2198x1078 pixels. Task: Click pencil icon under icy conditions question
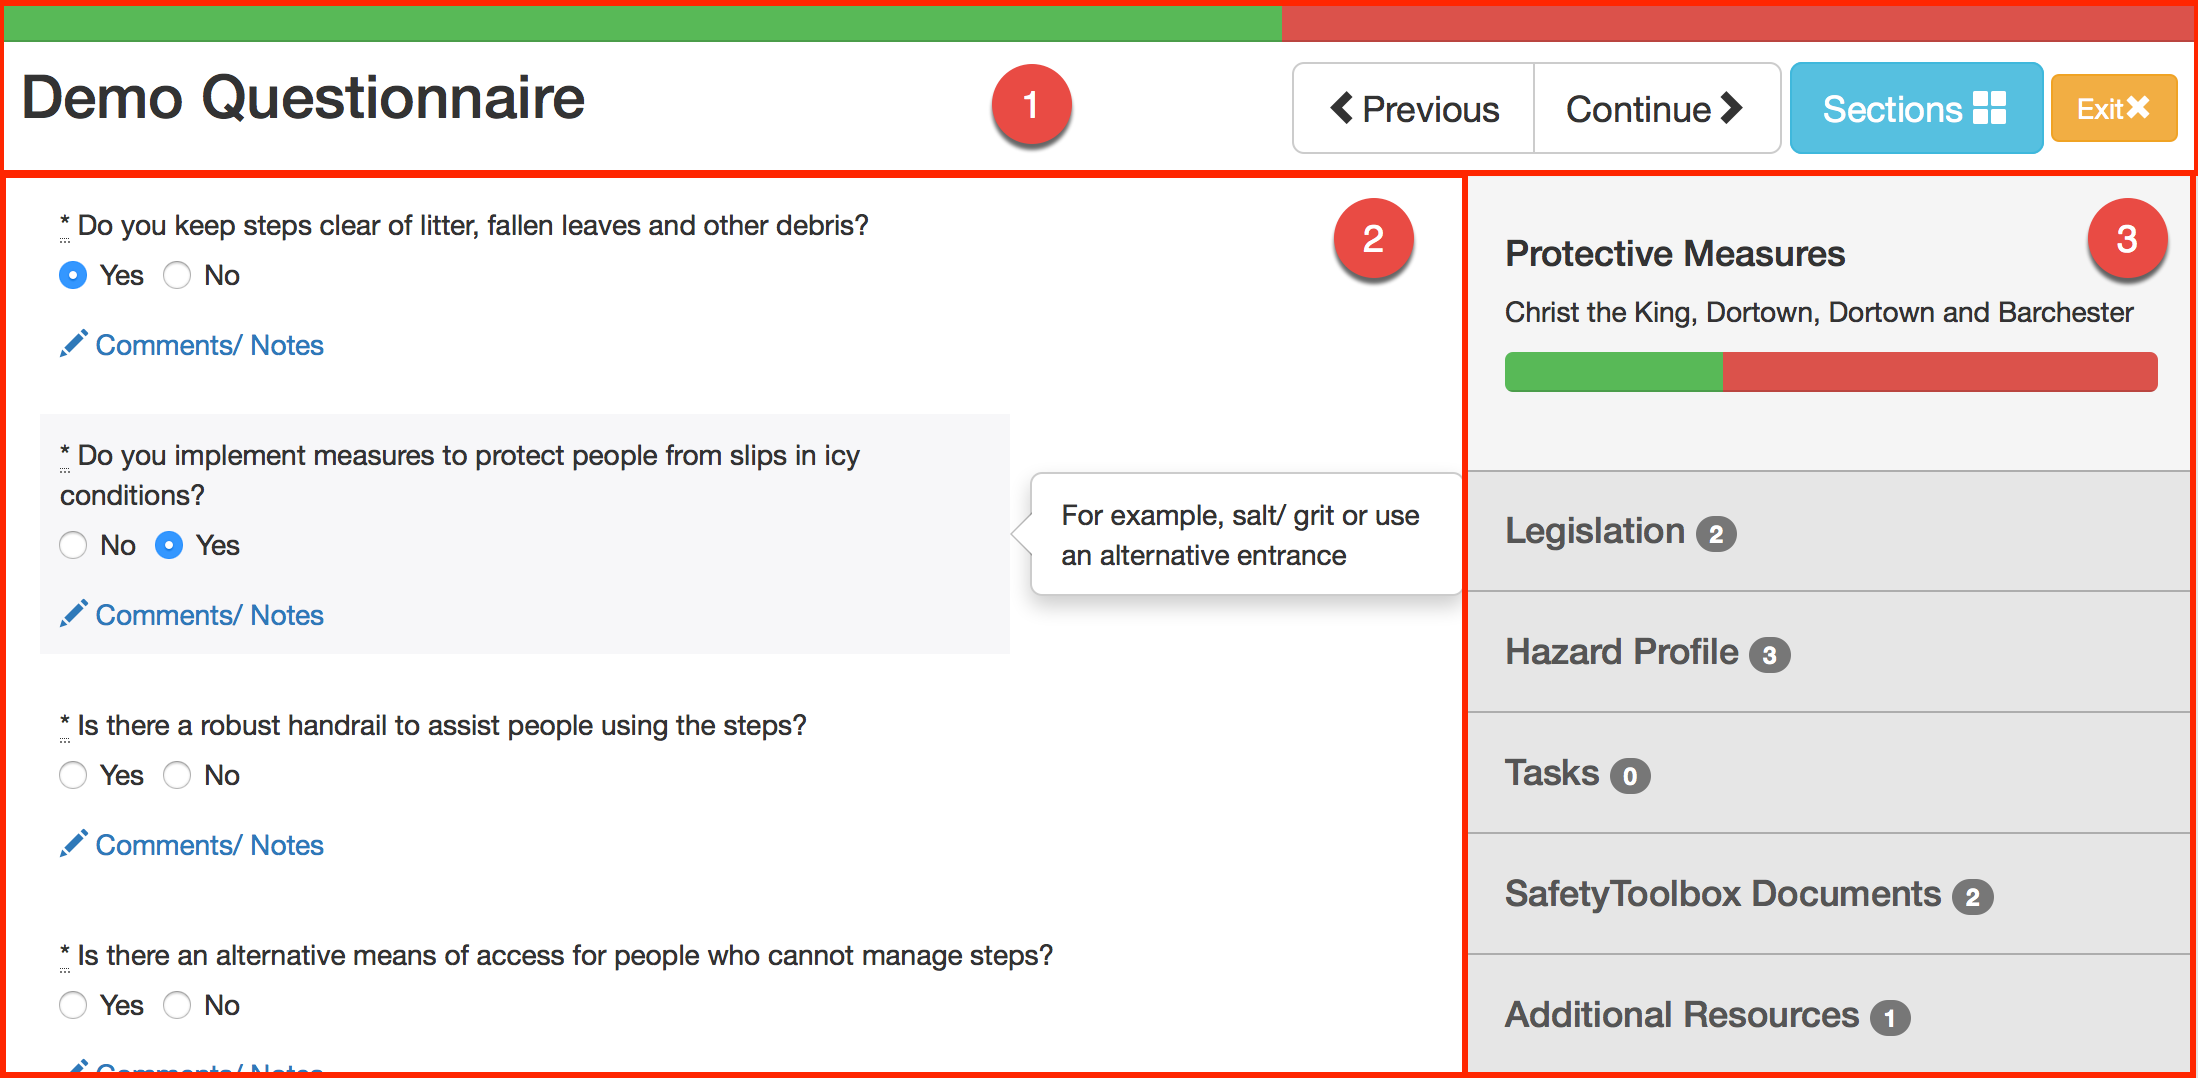[73, 614]
